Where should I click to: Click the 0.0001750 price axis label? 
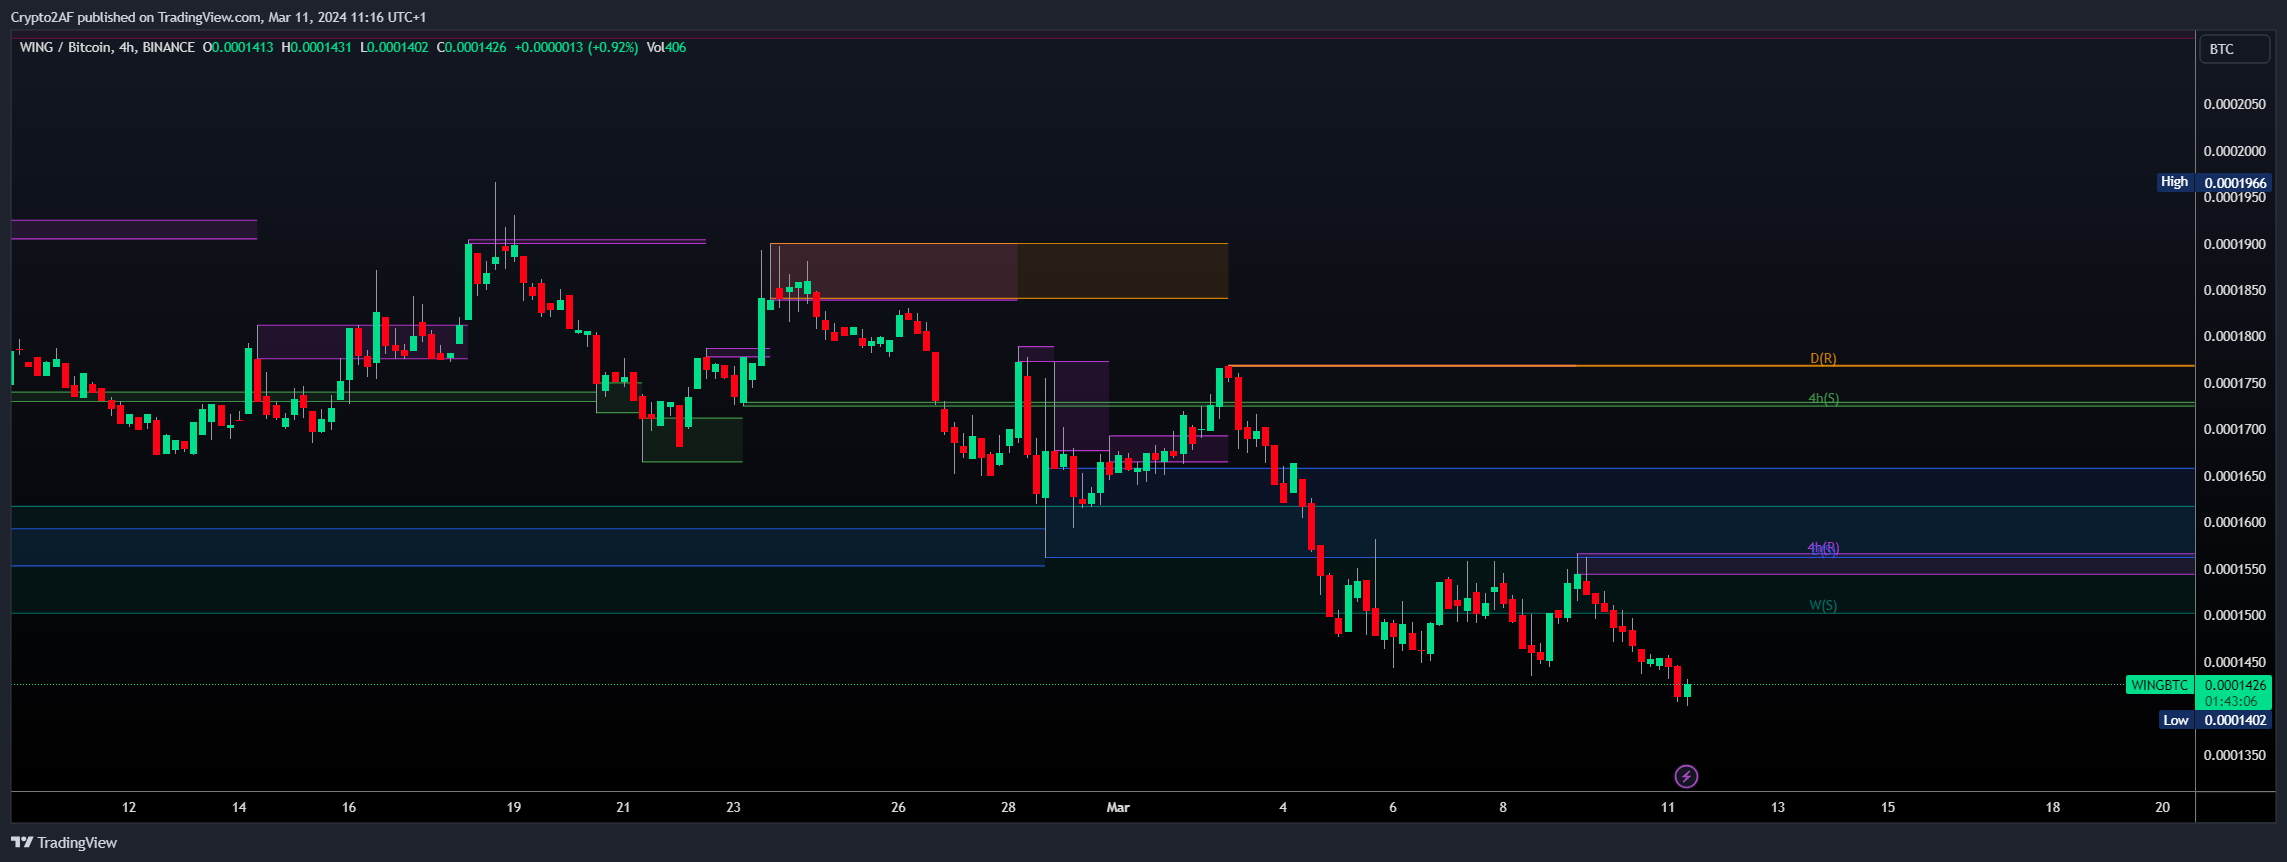pos(2234,383)
